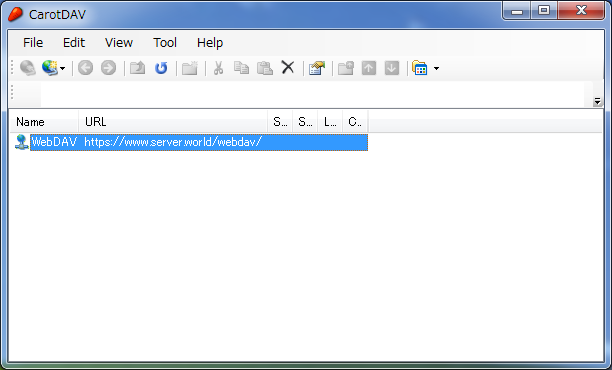612x370 pixels.
Task: Open the File menu
Action: point(33,42)
